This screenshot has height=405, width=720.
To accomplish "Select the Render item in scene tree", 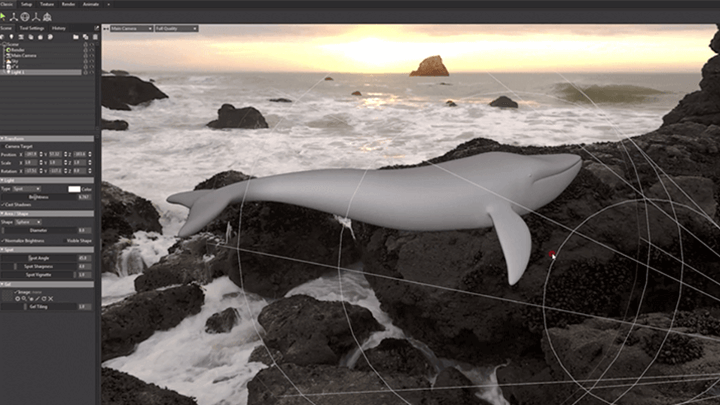I will coord(18,50).
